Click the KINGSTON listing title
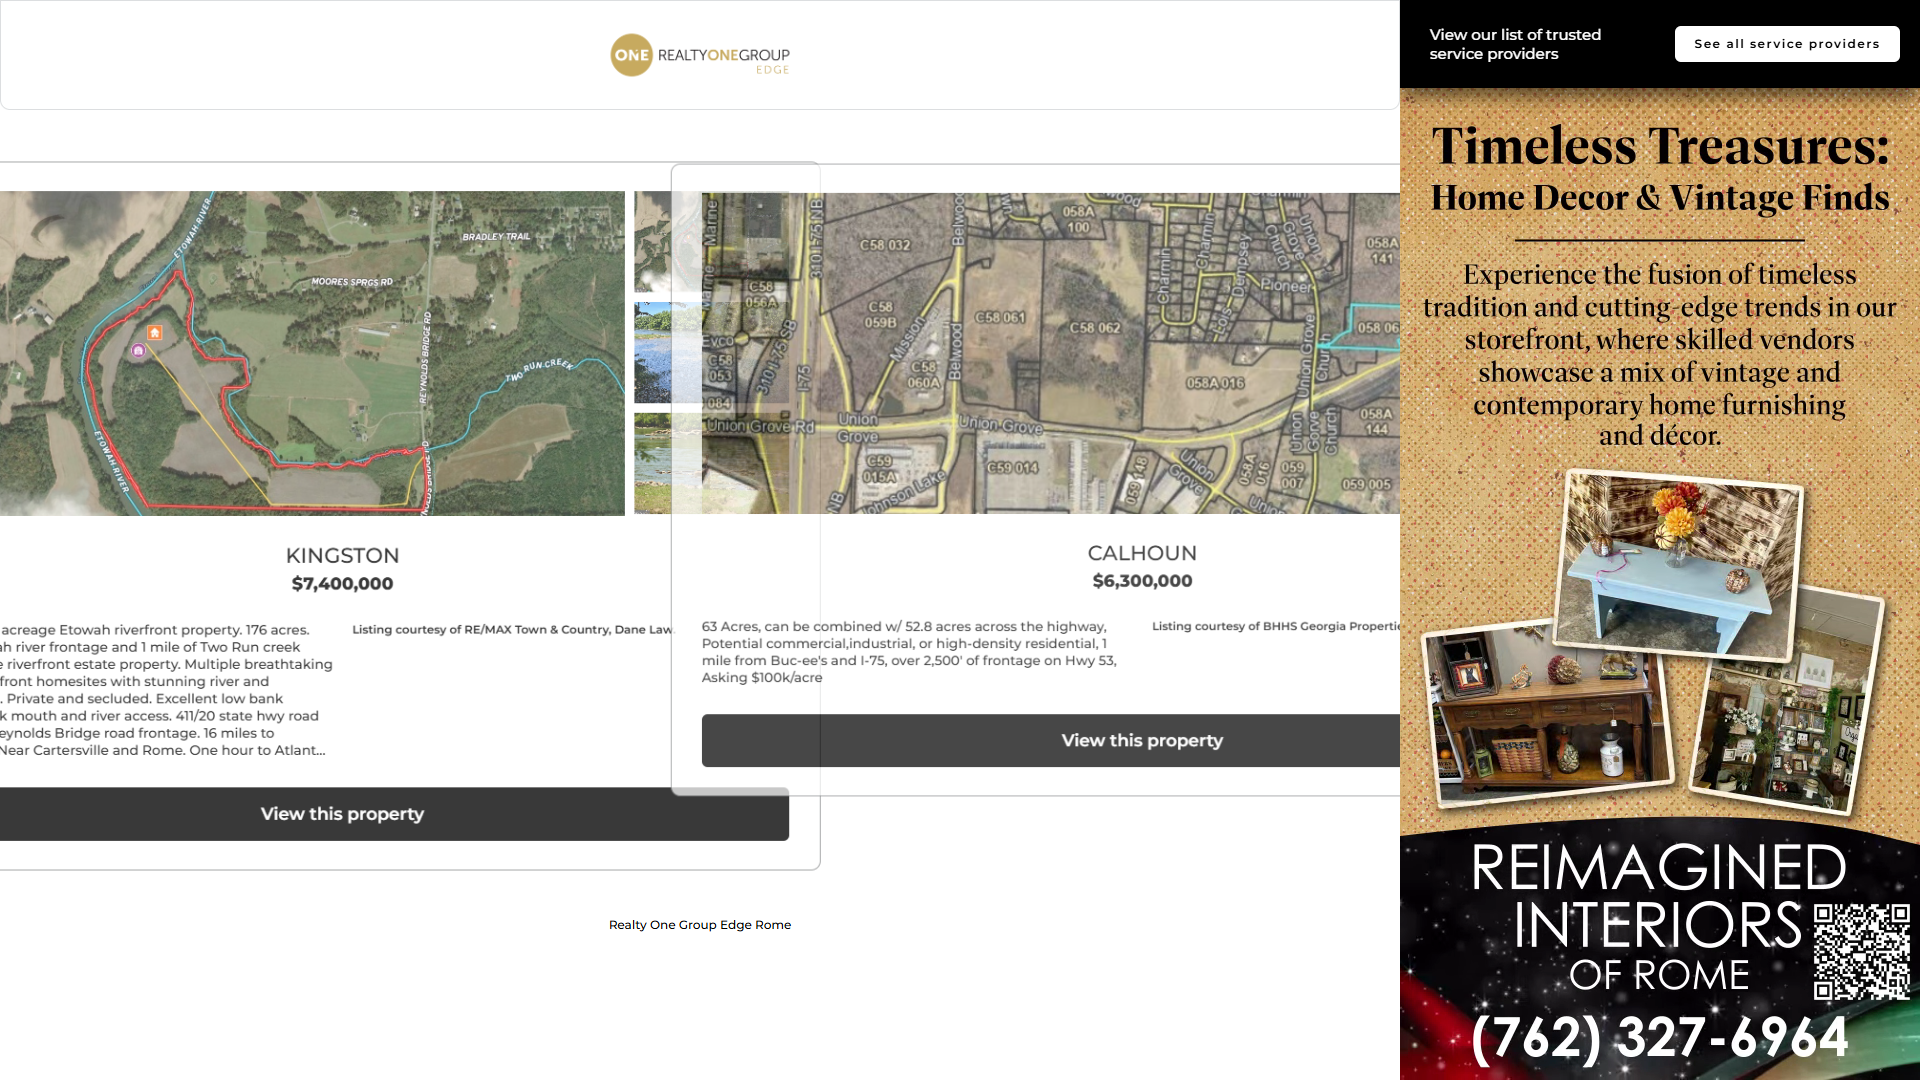The image size is (1920, 1080). [x=342, y=556]
